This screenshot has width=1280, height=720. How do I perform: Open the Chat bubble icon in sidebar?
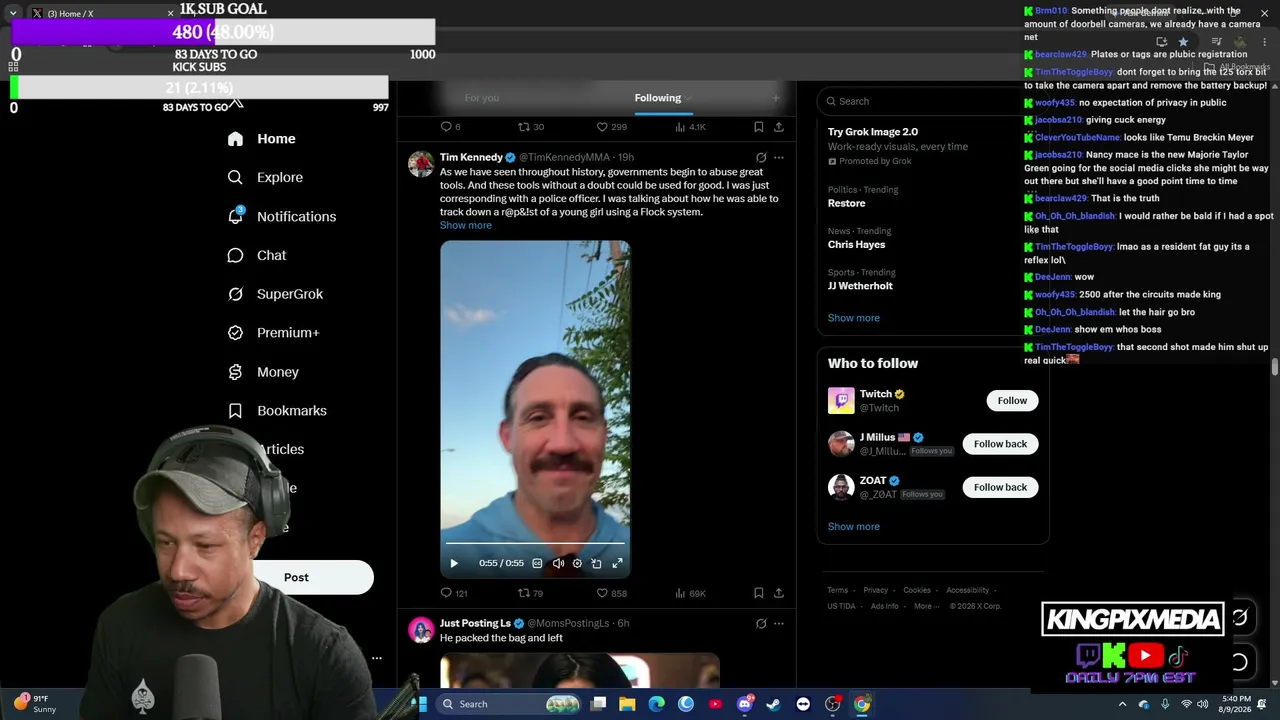(235, 255)
